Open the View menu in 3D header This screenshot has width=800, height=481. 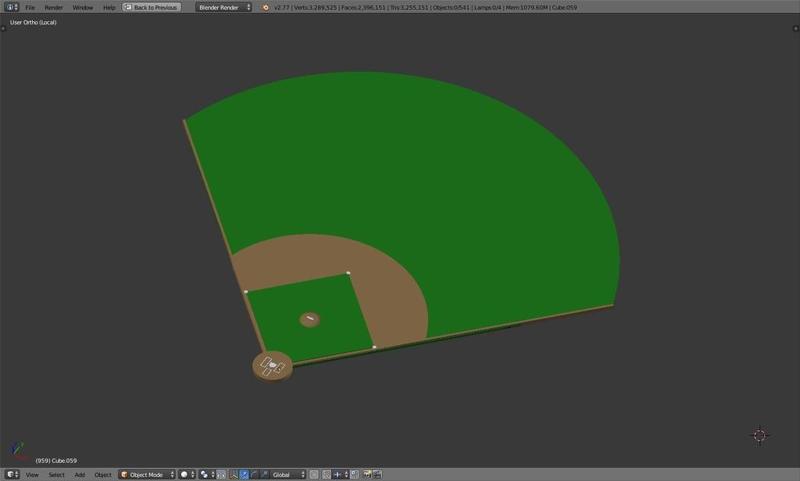point(32,475)
